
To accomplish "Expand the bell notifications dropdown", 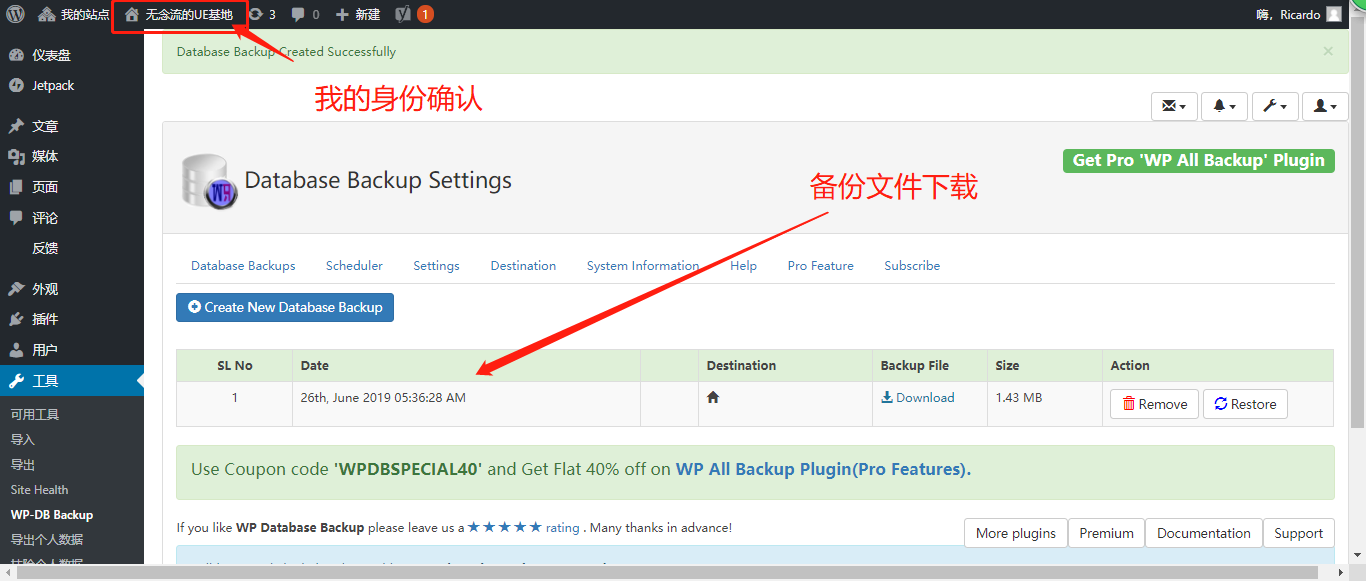I will [1224, 106].
